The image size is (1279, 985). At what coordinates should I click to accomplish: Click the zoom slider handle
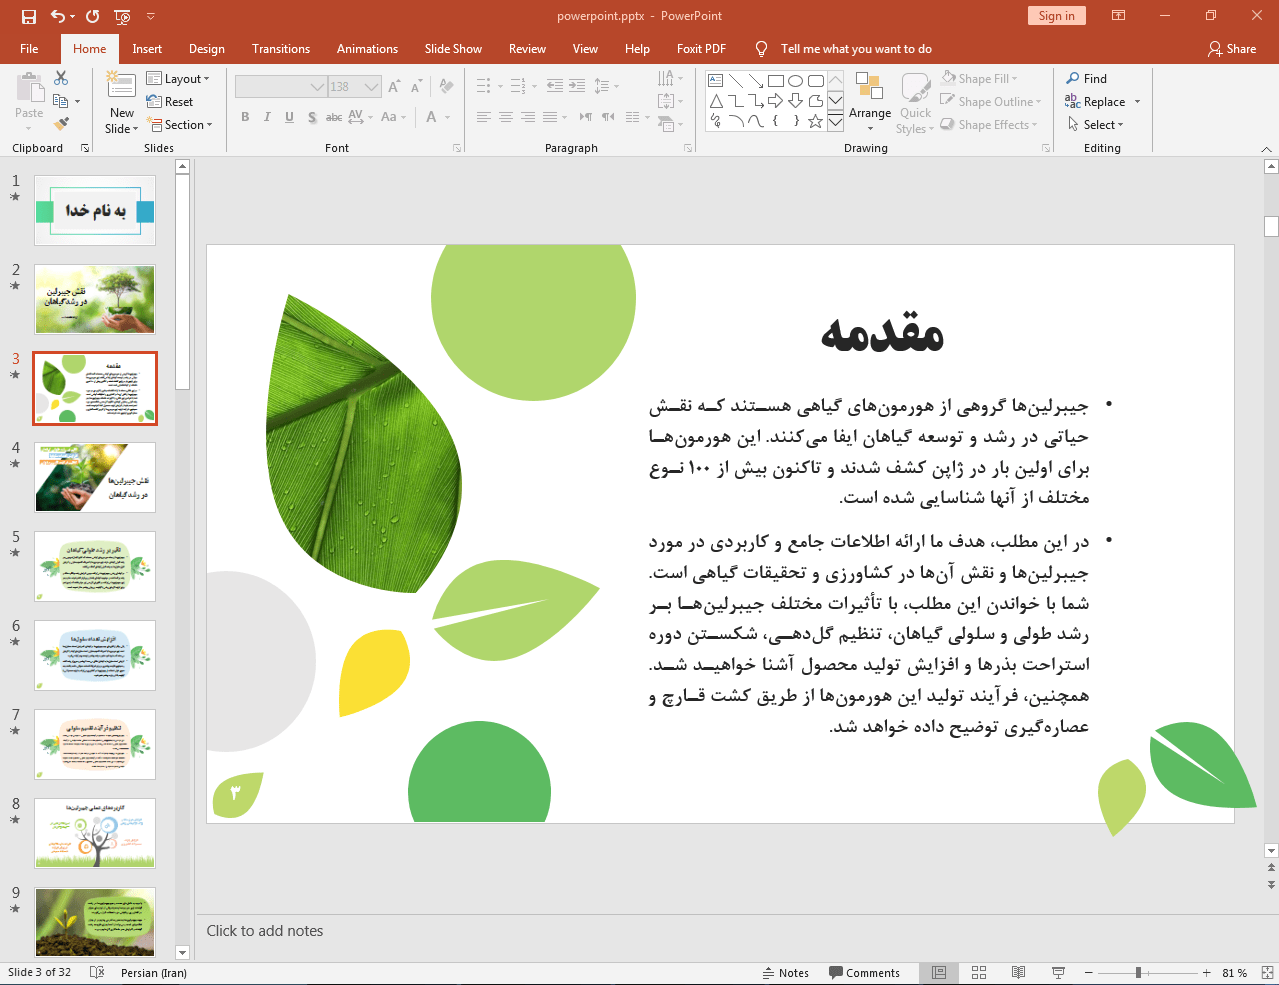click(x=1138, y=972)
